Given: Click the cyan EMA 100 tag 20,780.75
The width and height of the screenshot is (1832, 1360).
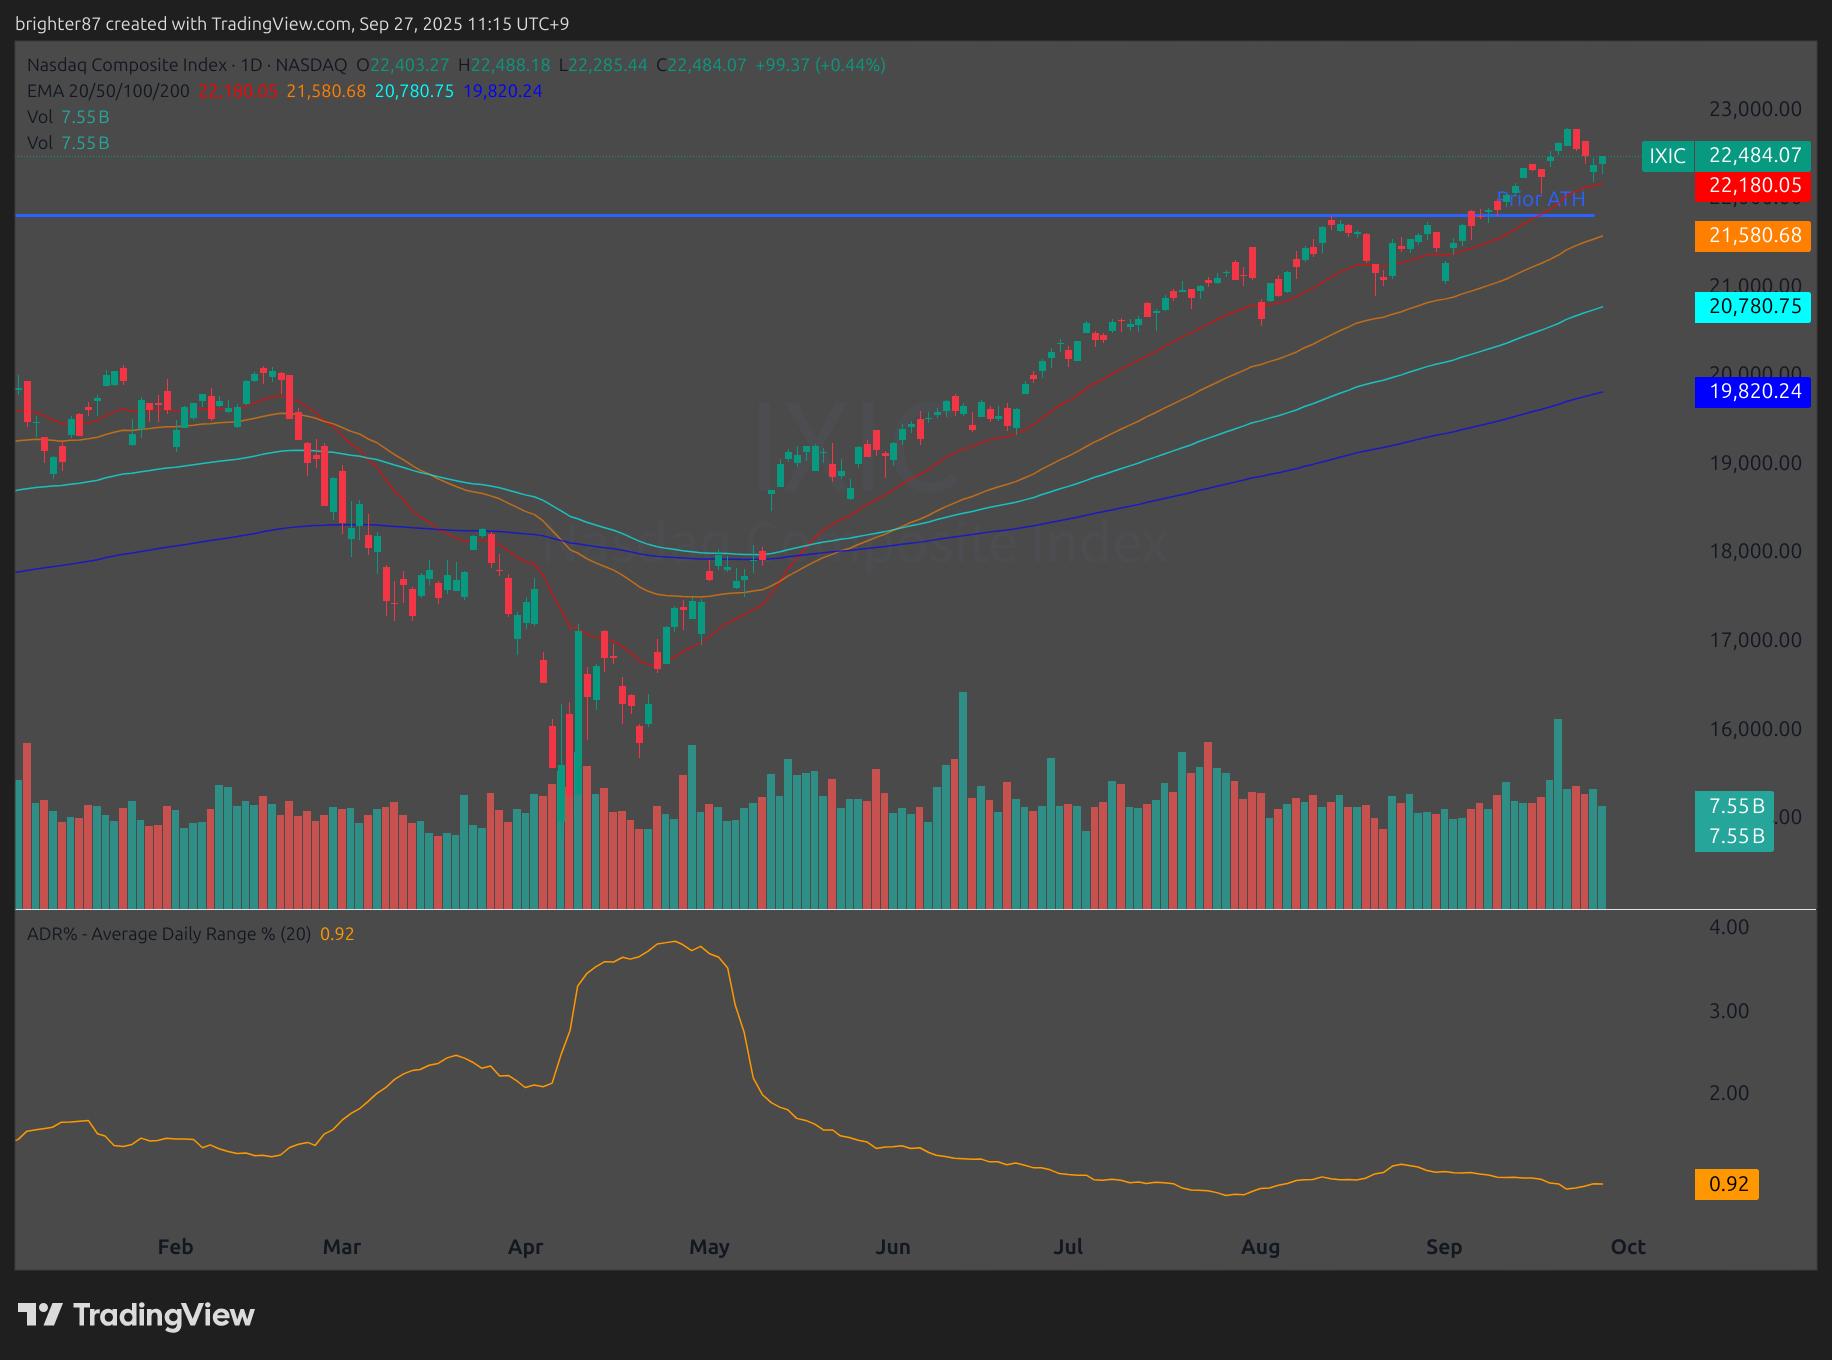Looking at the screenshot, I should [x=1753, y=307].
